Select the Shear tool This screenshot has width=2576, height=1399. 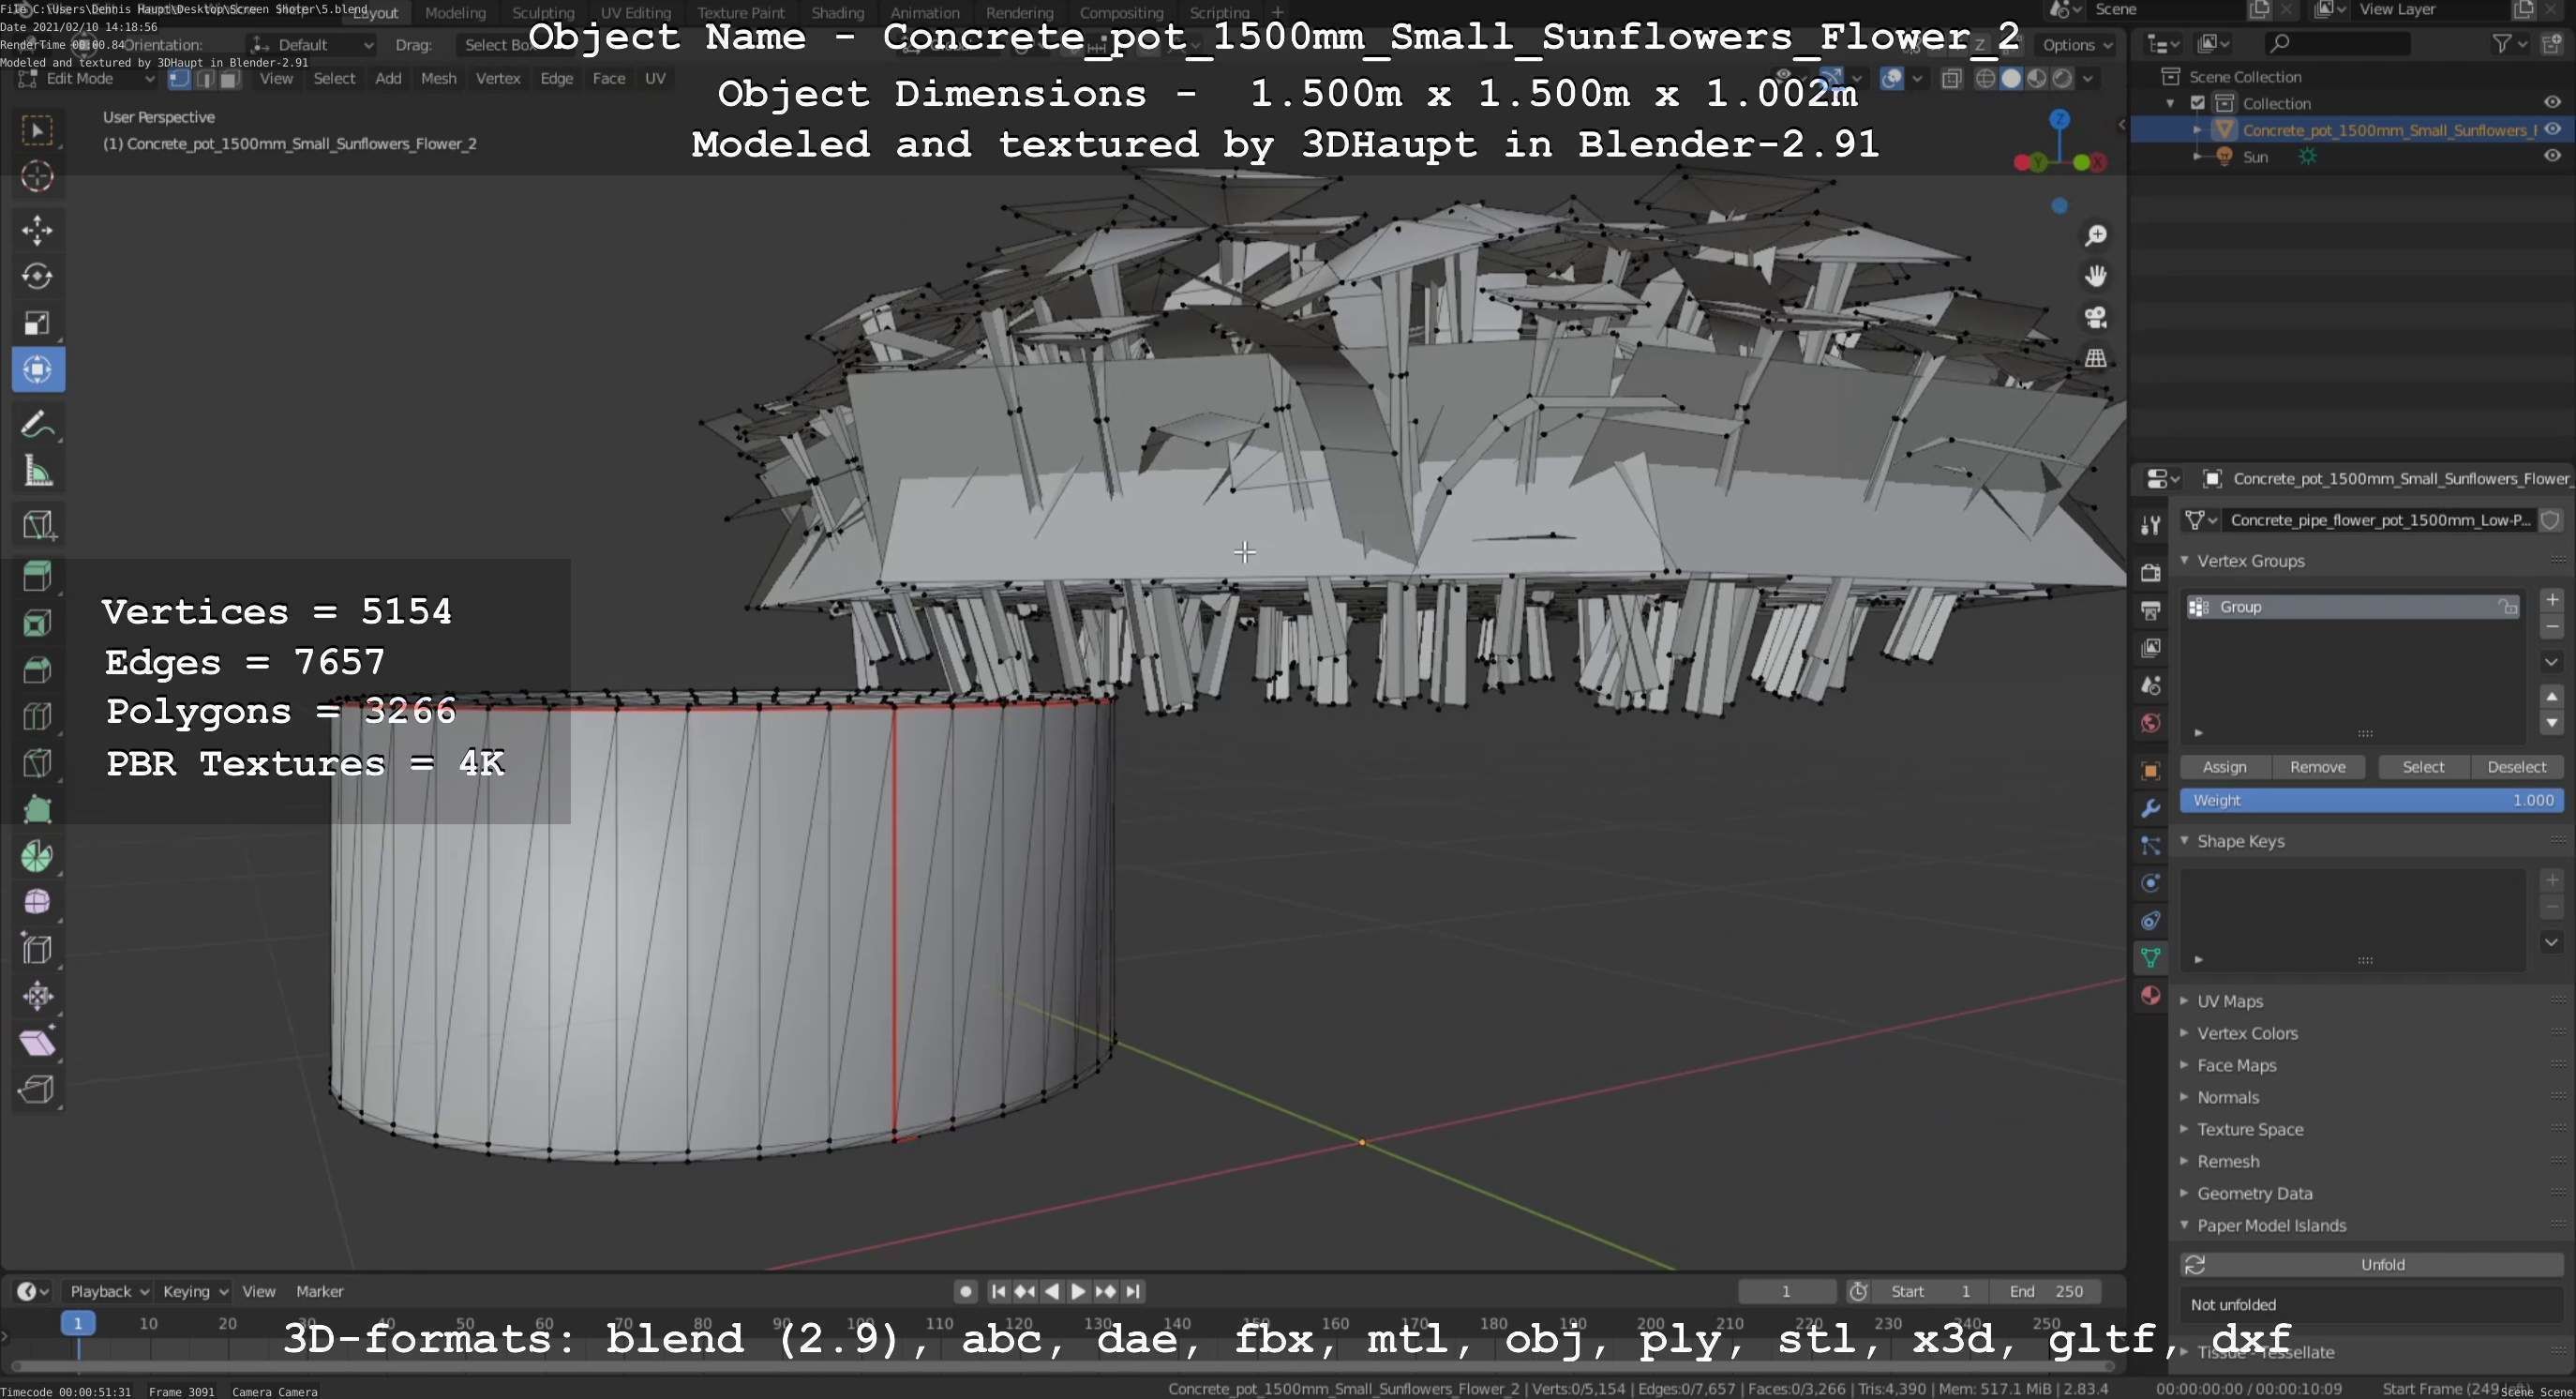[x=37, y=1042]
